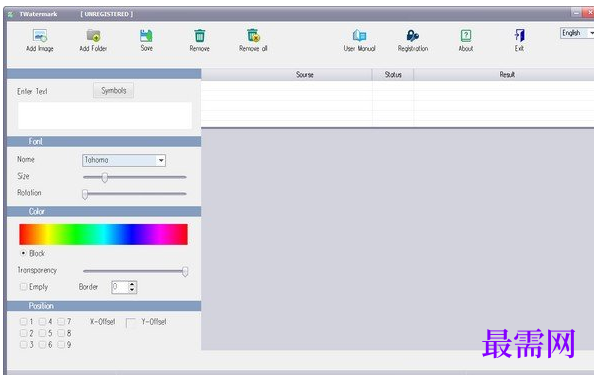Image resolution: width=594 pixels, height=375 pixels.
Task: Click the Symbols button
Action: pos(113,91)
